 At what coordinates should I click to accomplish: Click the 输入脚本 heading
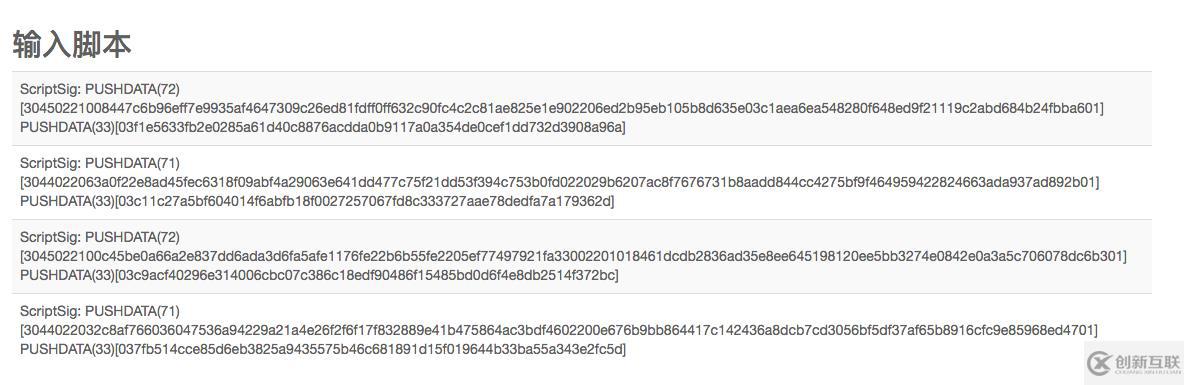(x=72, y=45)
